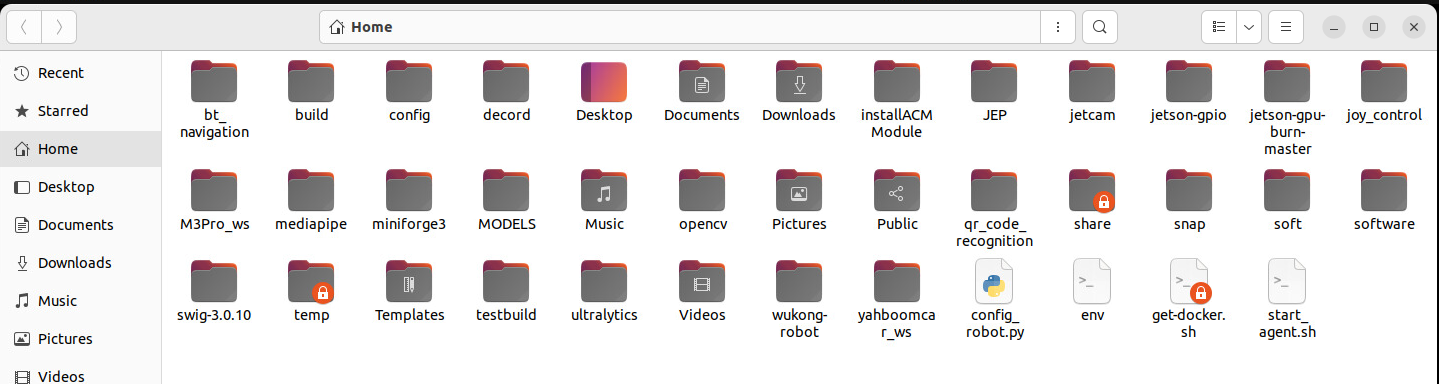Open the build folder

[x=311, y=82]
